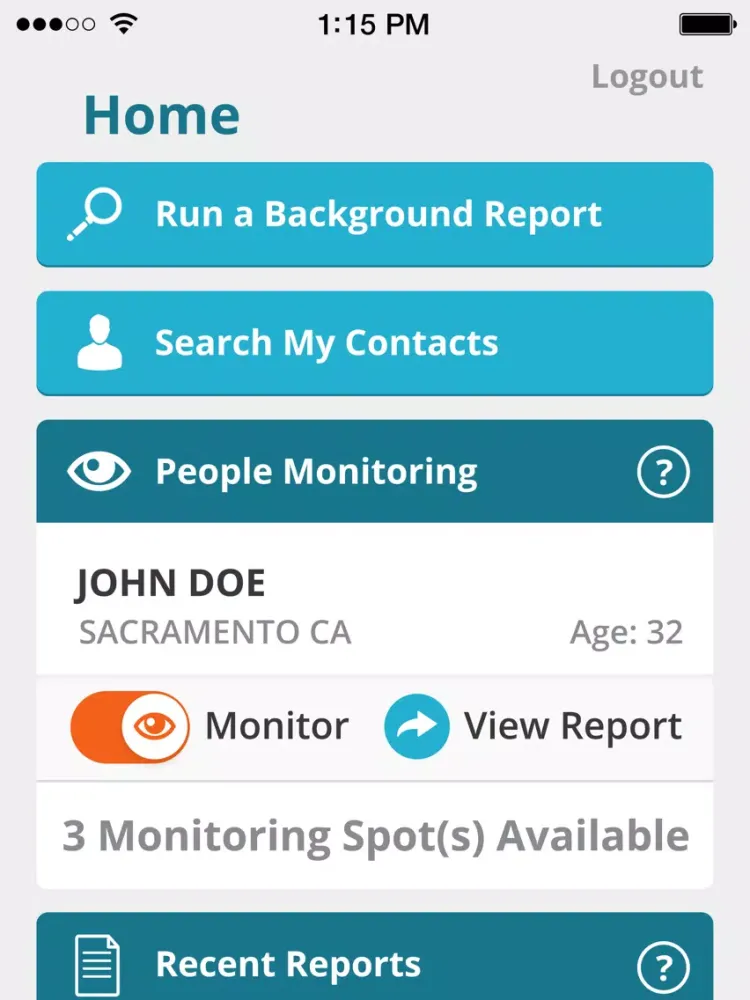The height and width of the screenshot is (1000, 750).
Task: Tap 3 Monitoring Spot(s) Available text
Action: (x=375, y=836)
